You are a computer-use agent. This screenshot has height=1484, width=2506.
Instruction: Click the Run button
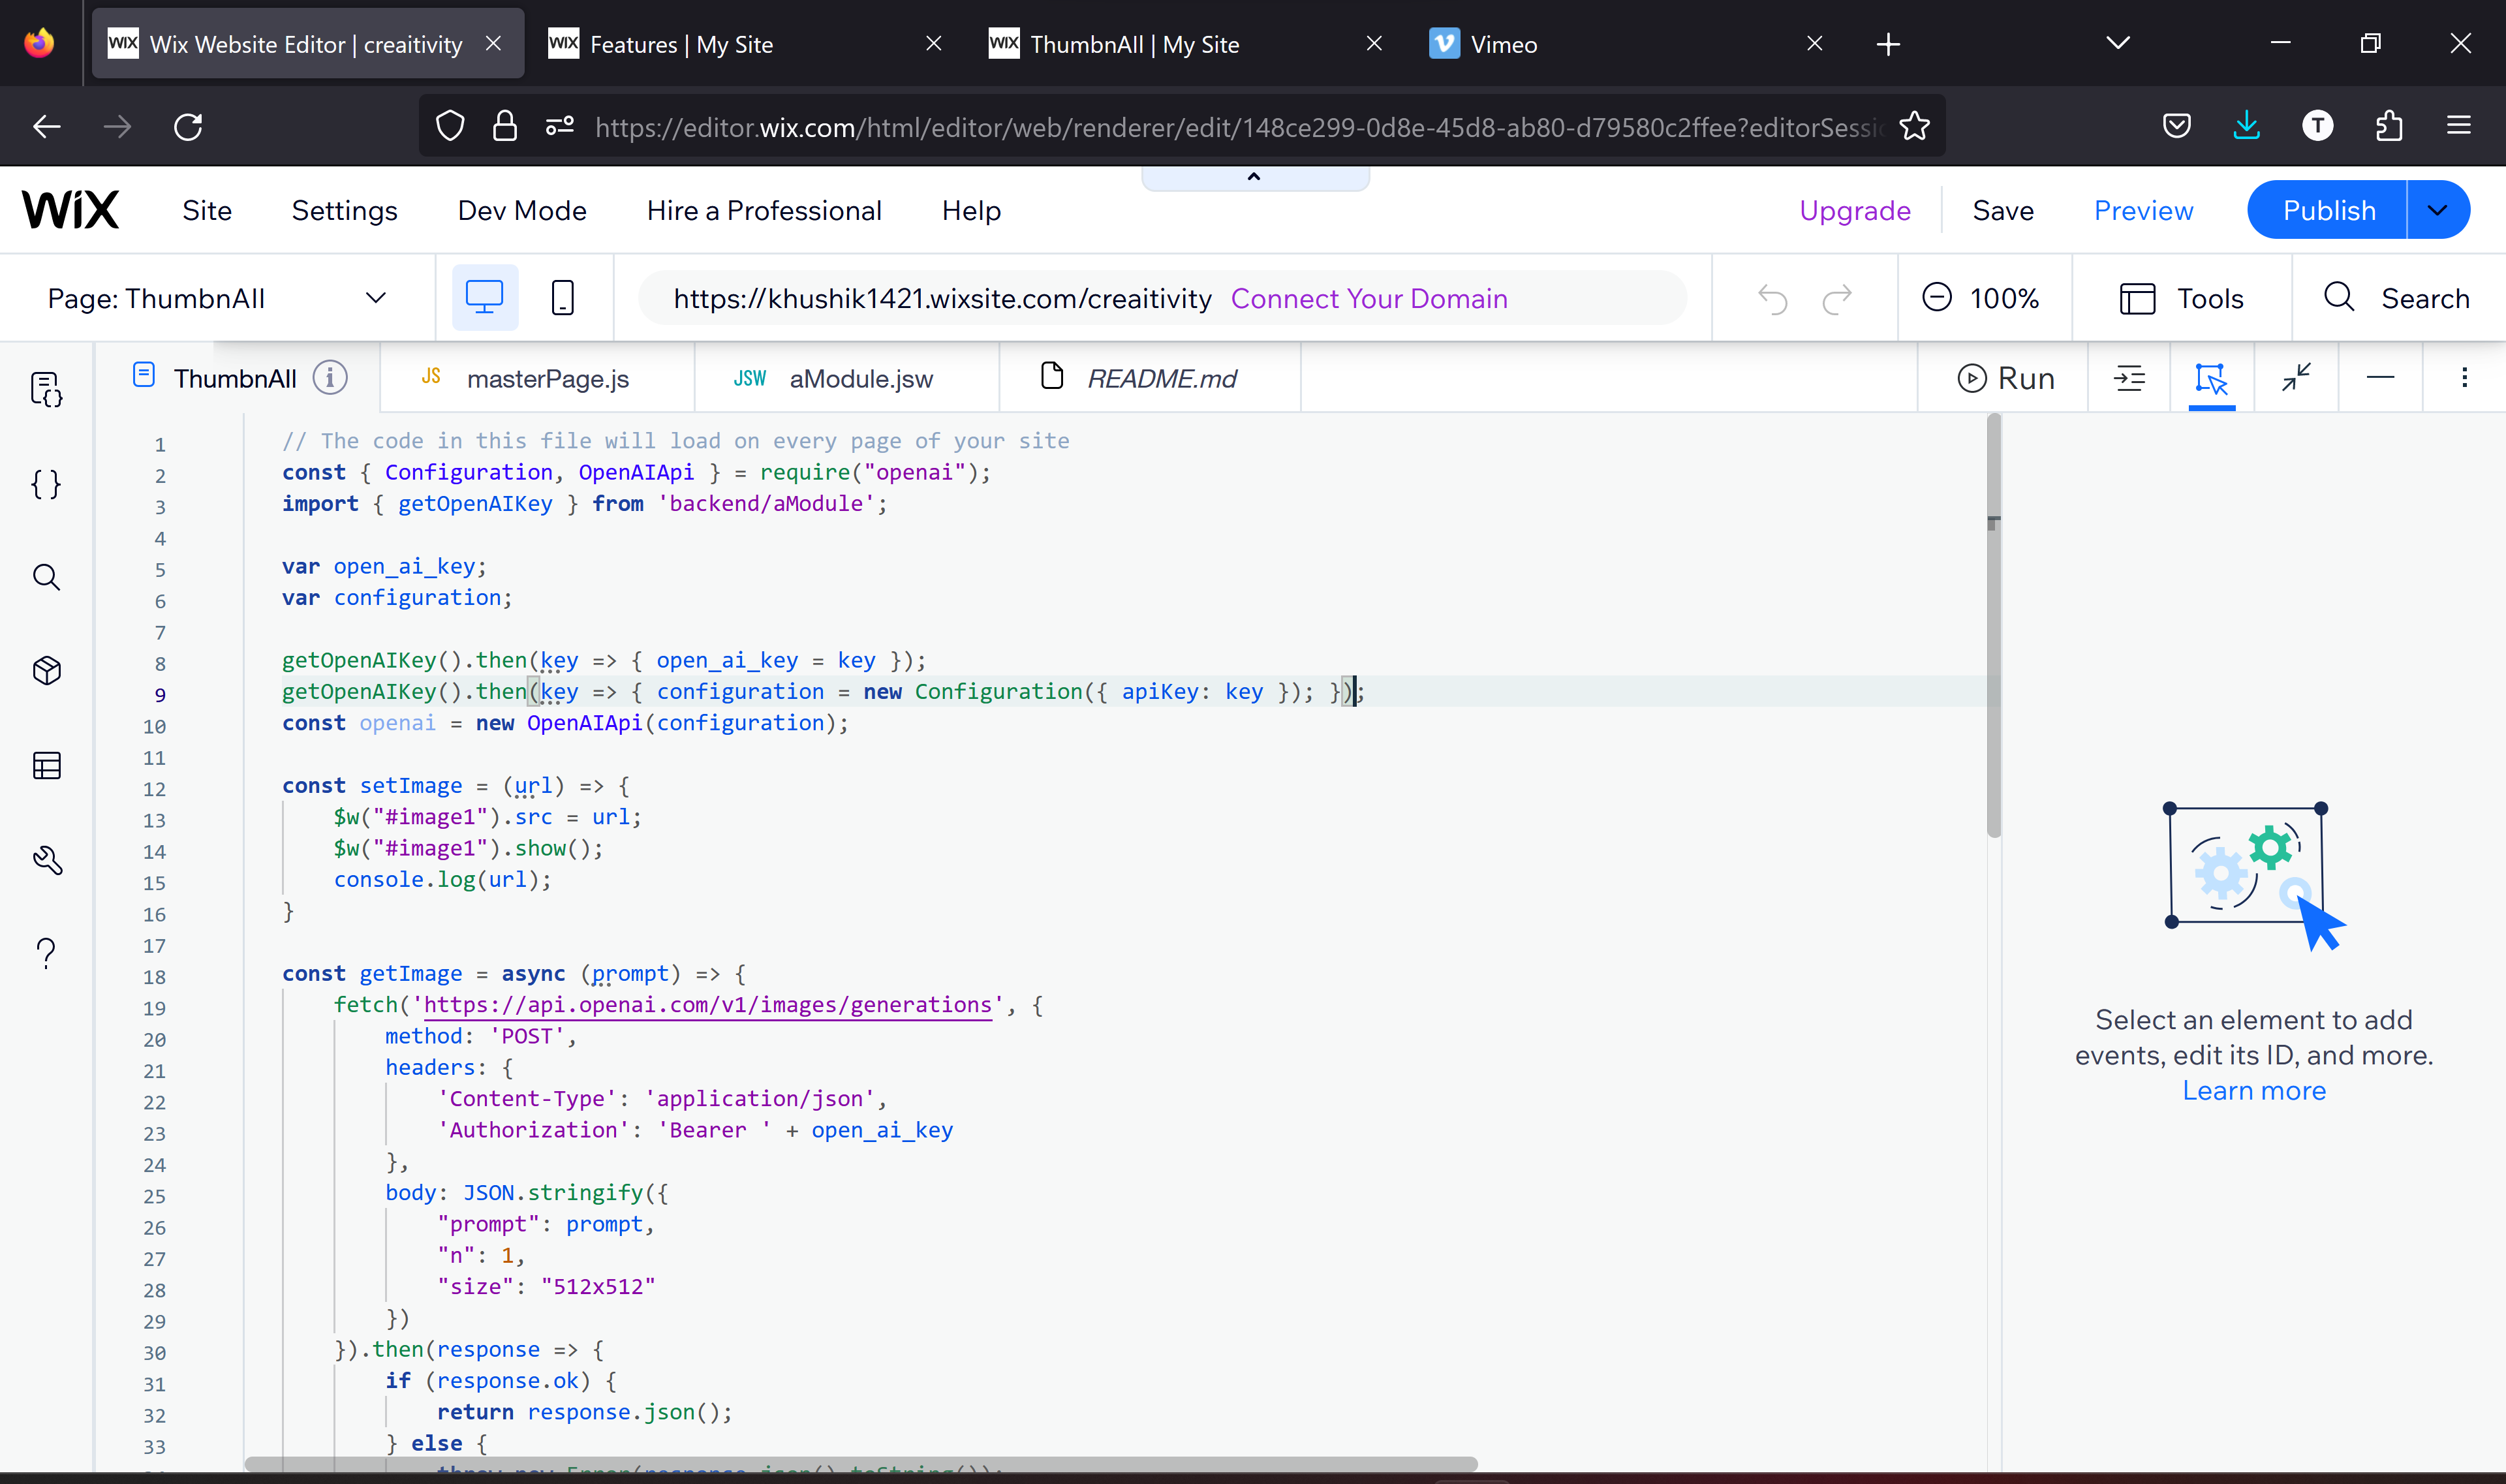pos(2005,378)
